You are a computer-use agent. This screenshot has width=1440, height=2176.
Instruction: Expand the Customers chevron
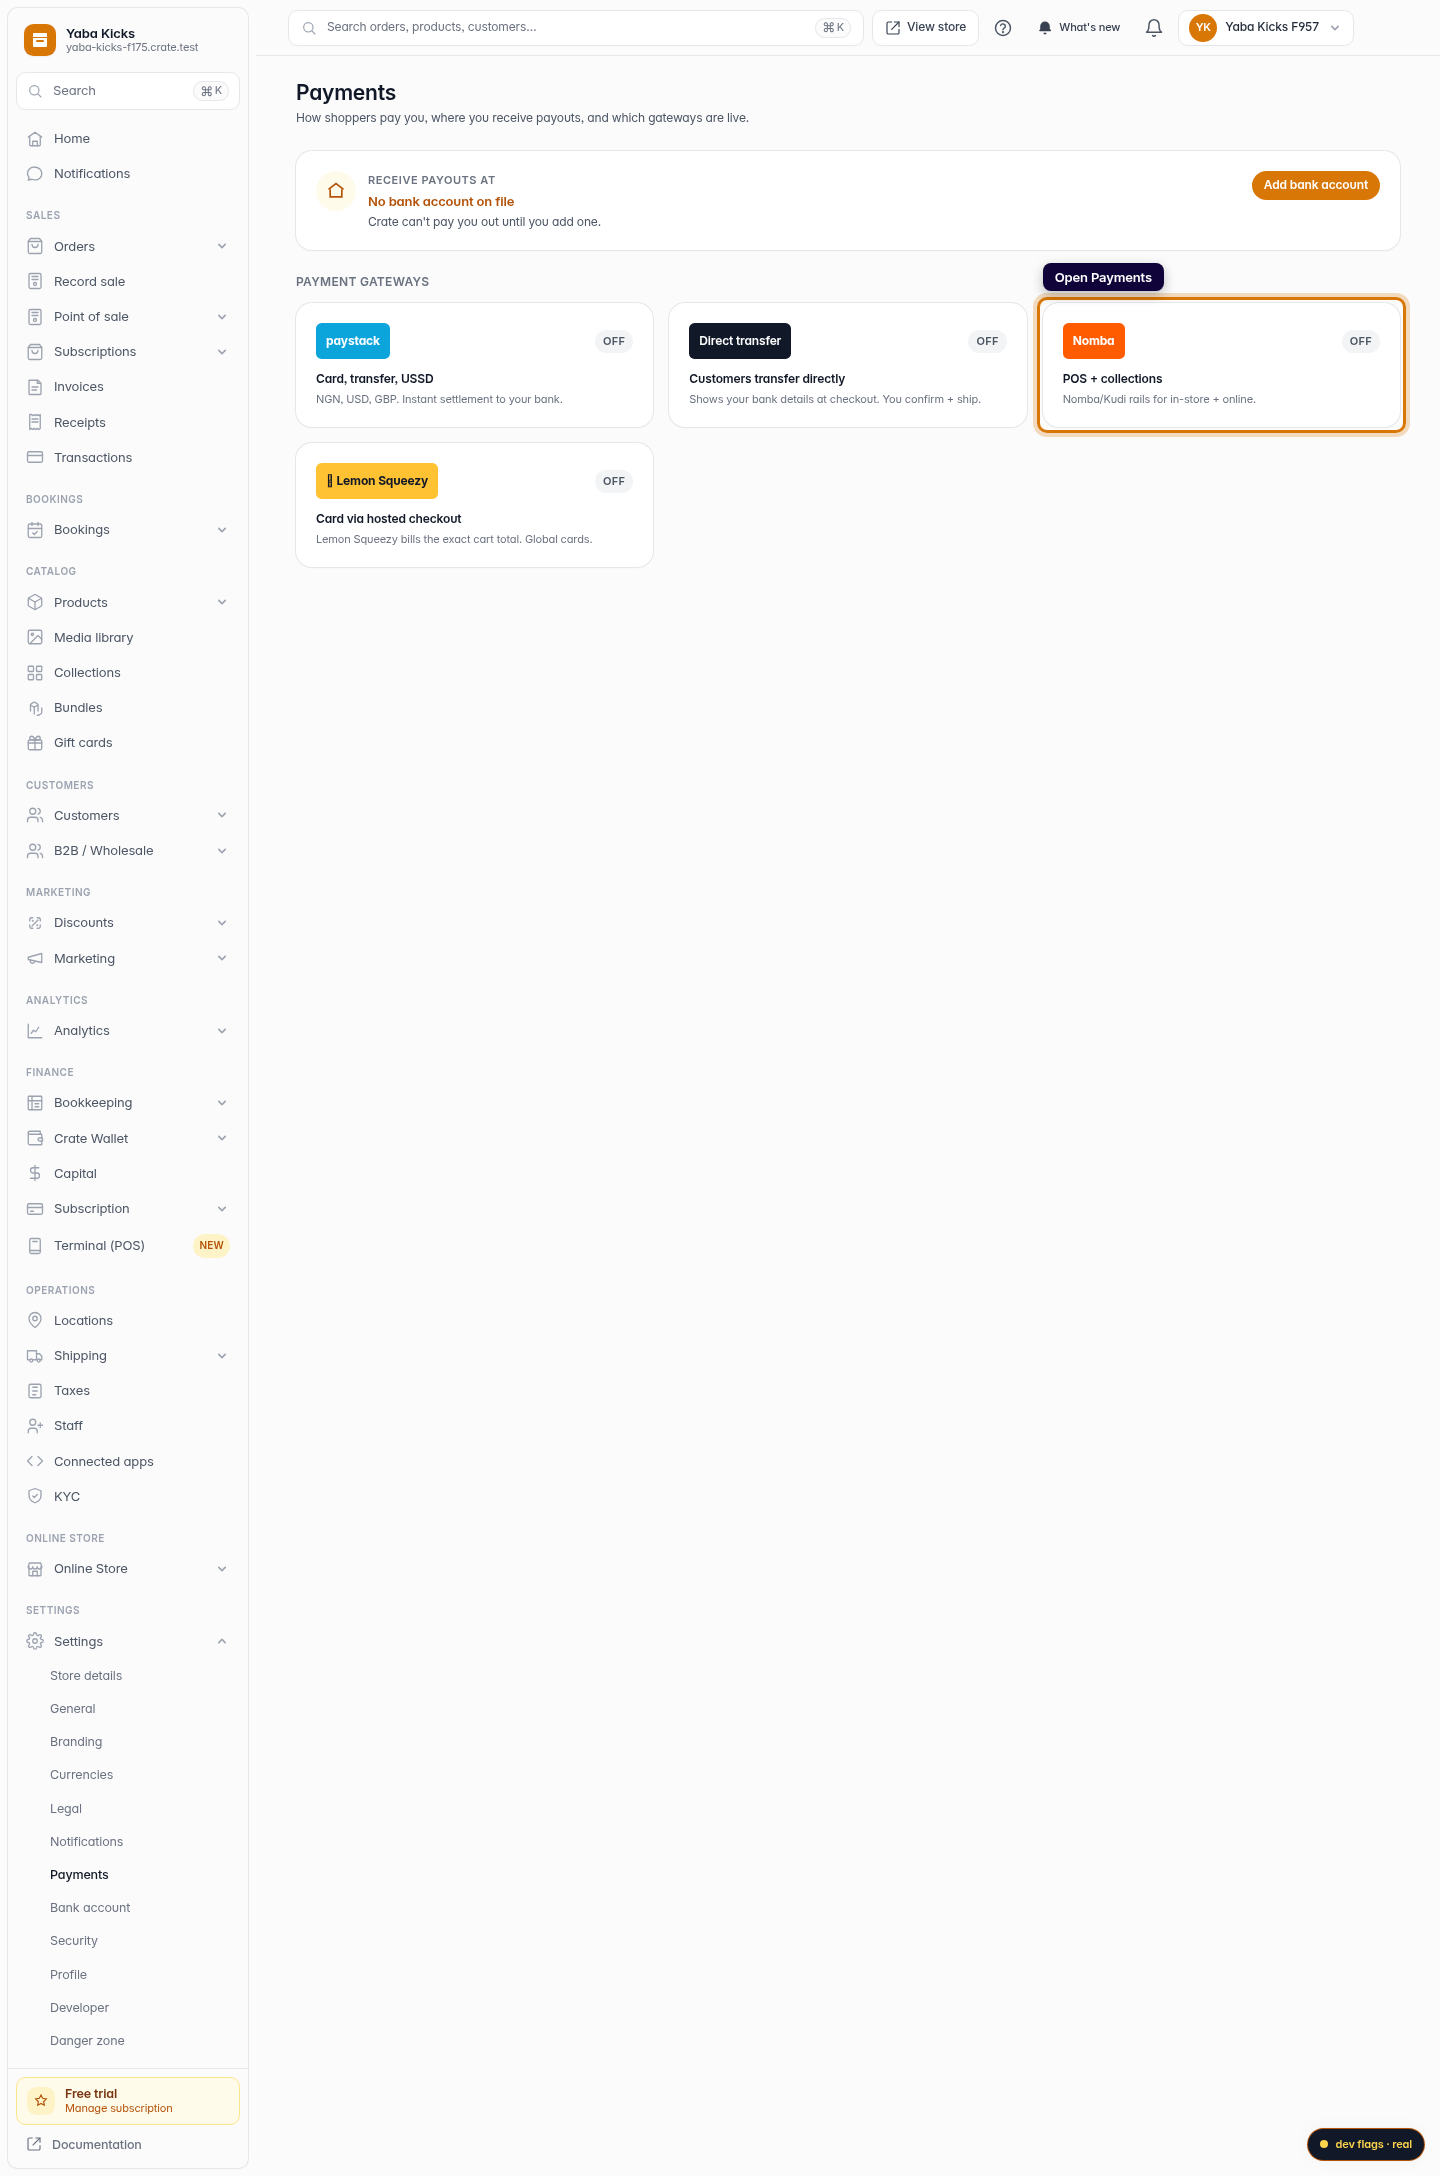tap(222, 815)
